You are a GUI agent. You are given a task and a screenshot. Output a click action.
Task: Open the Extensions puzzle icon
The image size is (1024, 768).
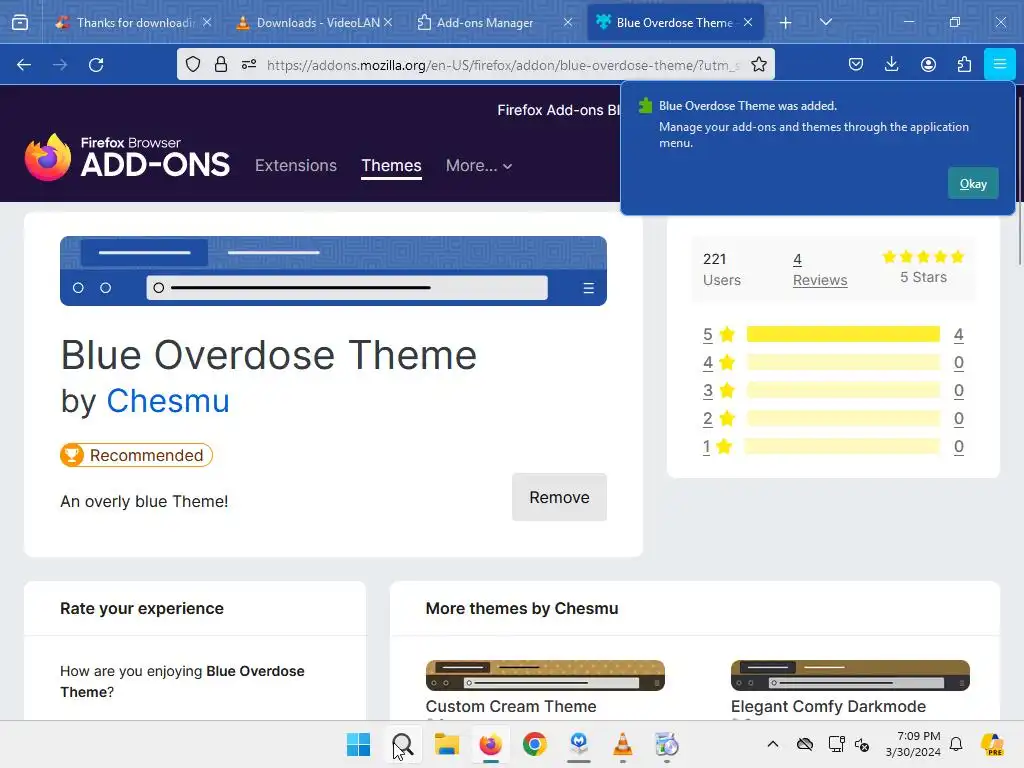point(964,64)
